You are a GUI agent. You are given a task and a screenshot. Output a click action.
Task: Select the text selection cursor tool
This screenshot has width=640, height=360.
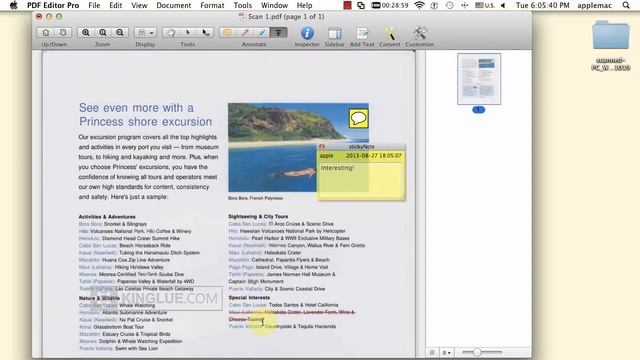click(205, 33)
